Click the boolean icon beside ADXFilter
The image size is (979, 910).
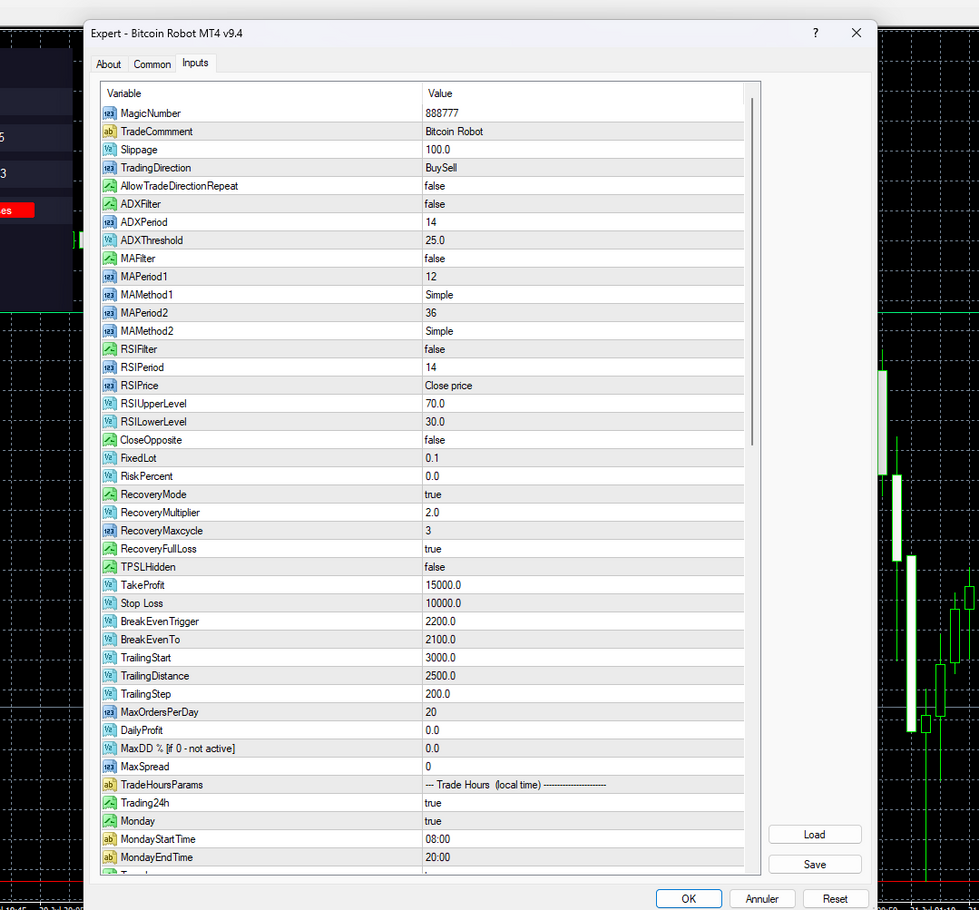point(109,204)
